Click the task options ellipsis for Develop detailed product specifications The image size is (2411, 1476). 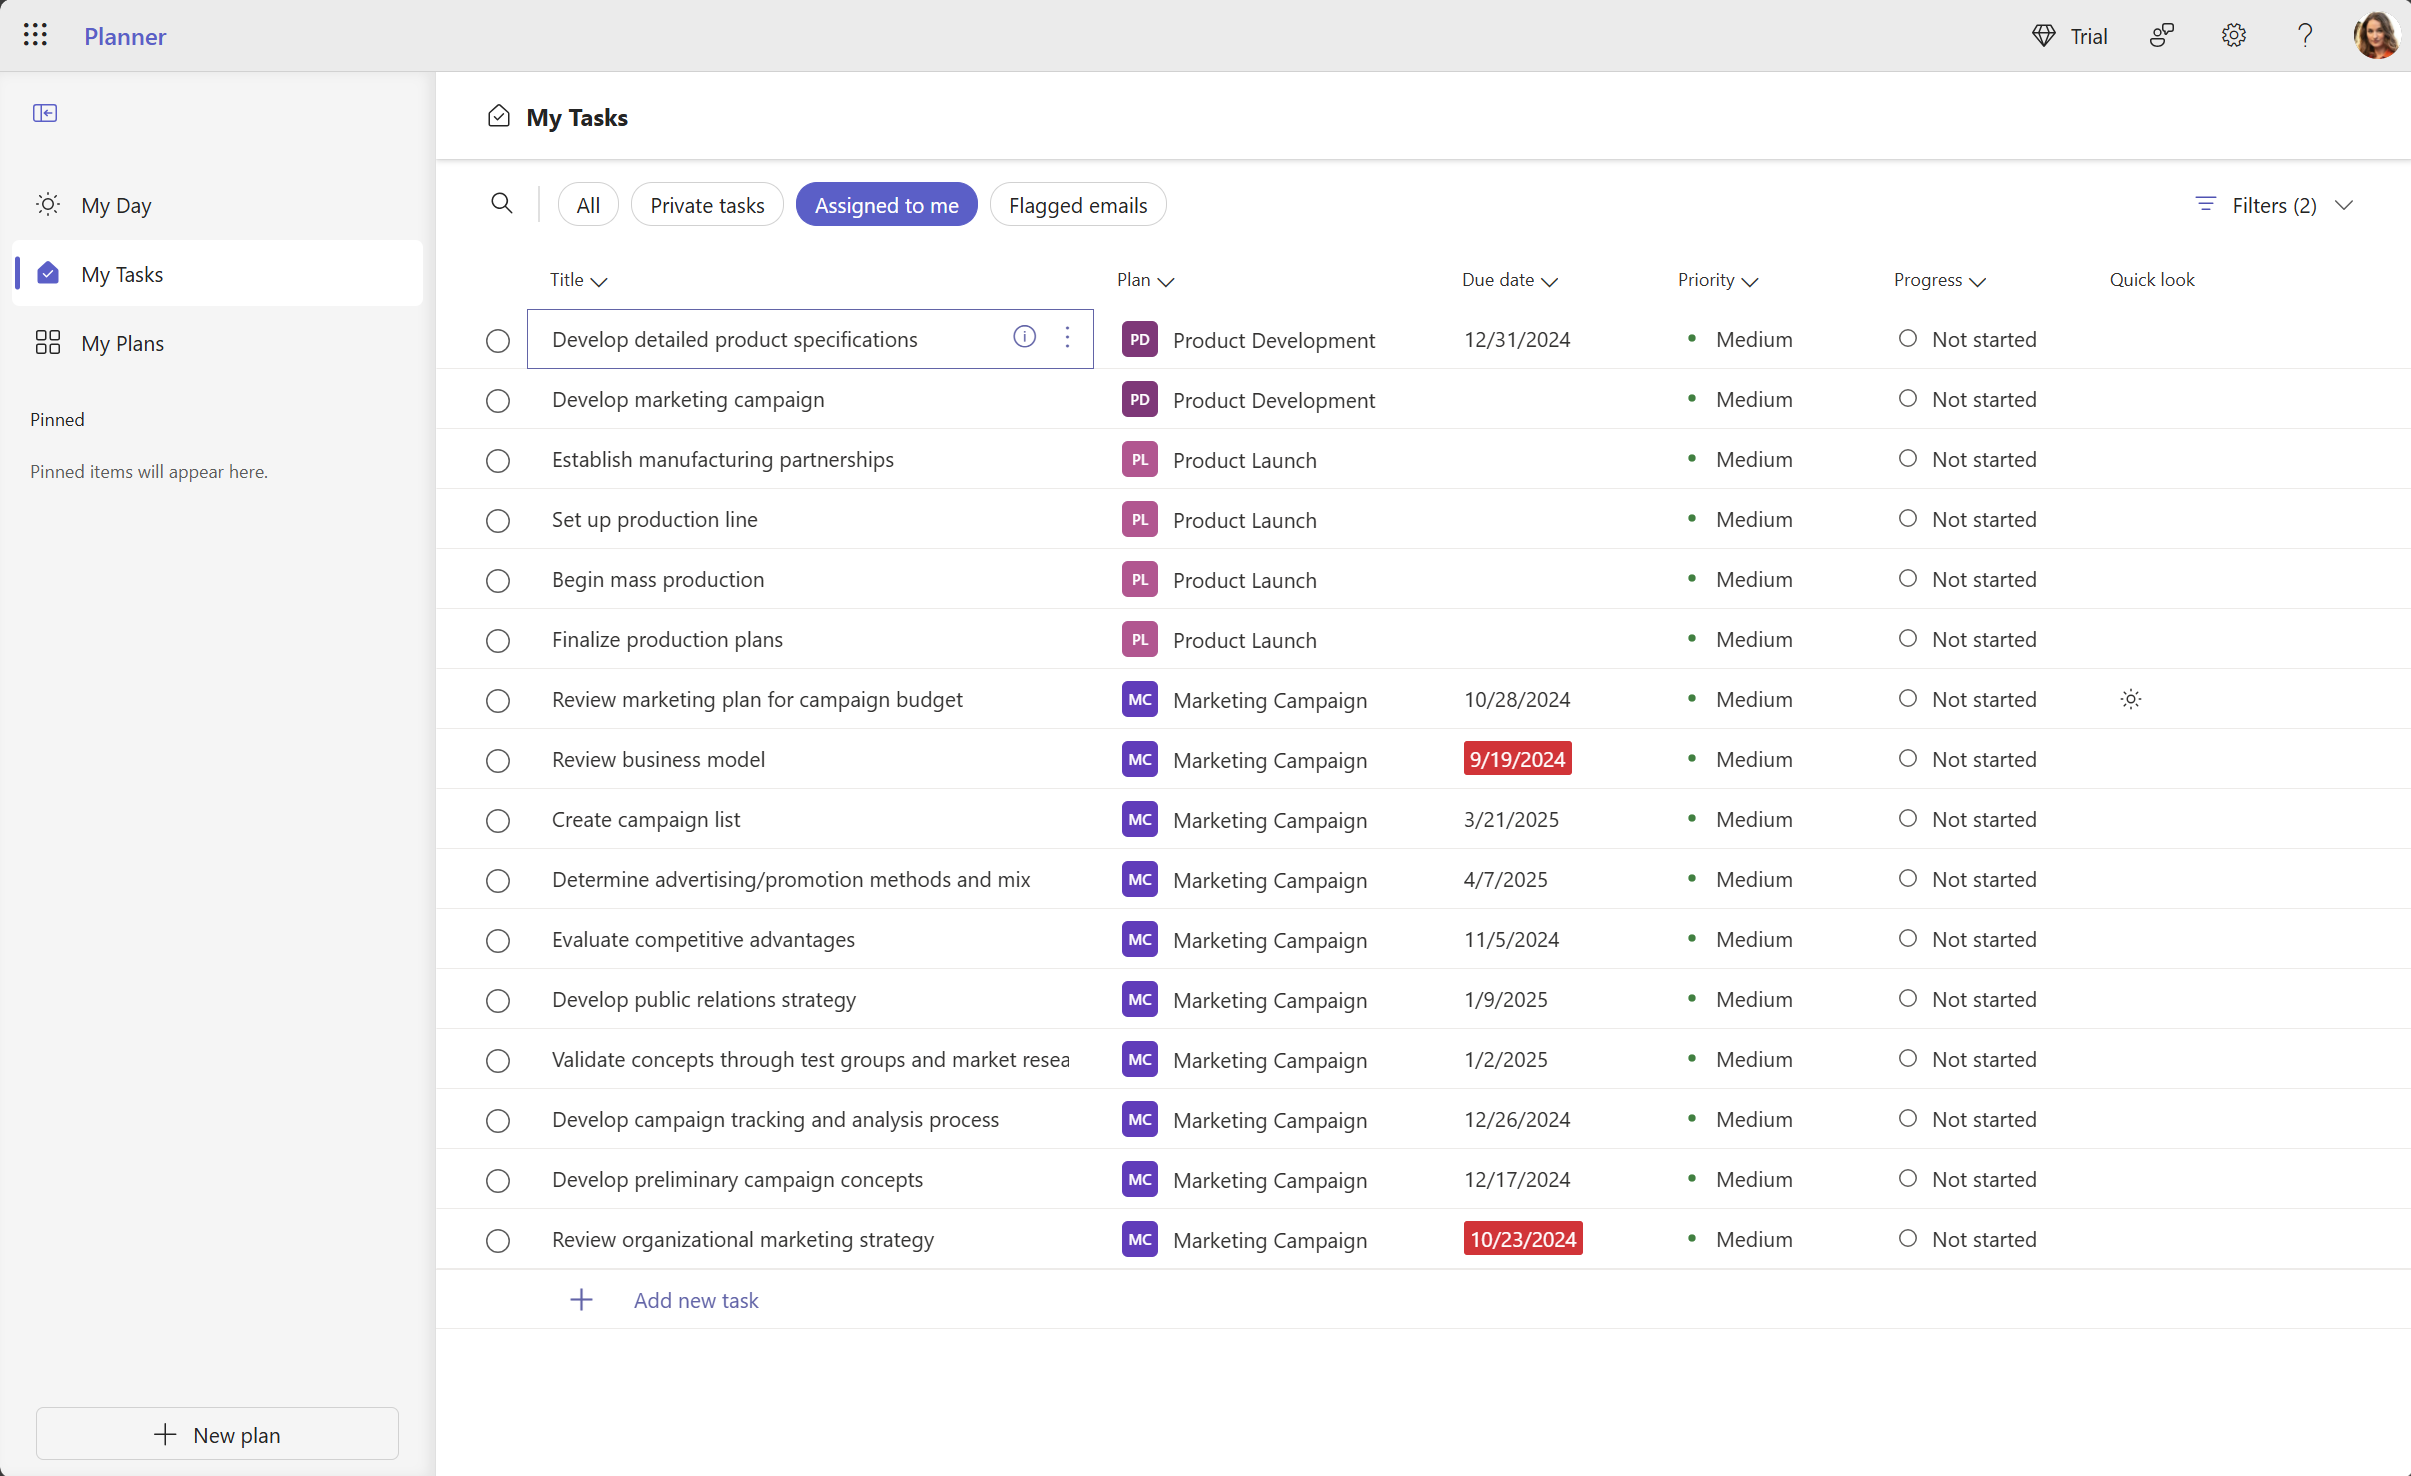pyautogui.click(x=1068, y=338)
